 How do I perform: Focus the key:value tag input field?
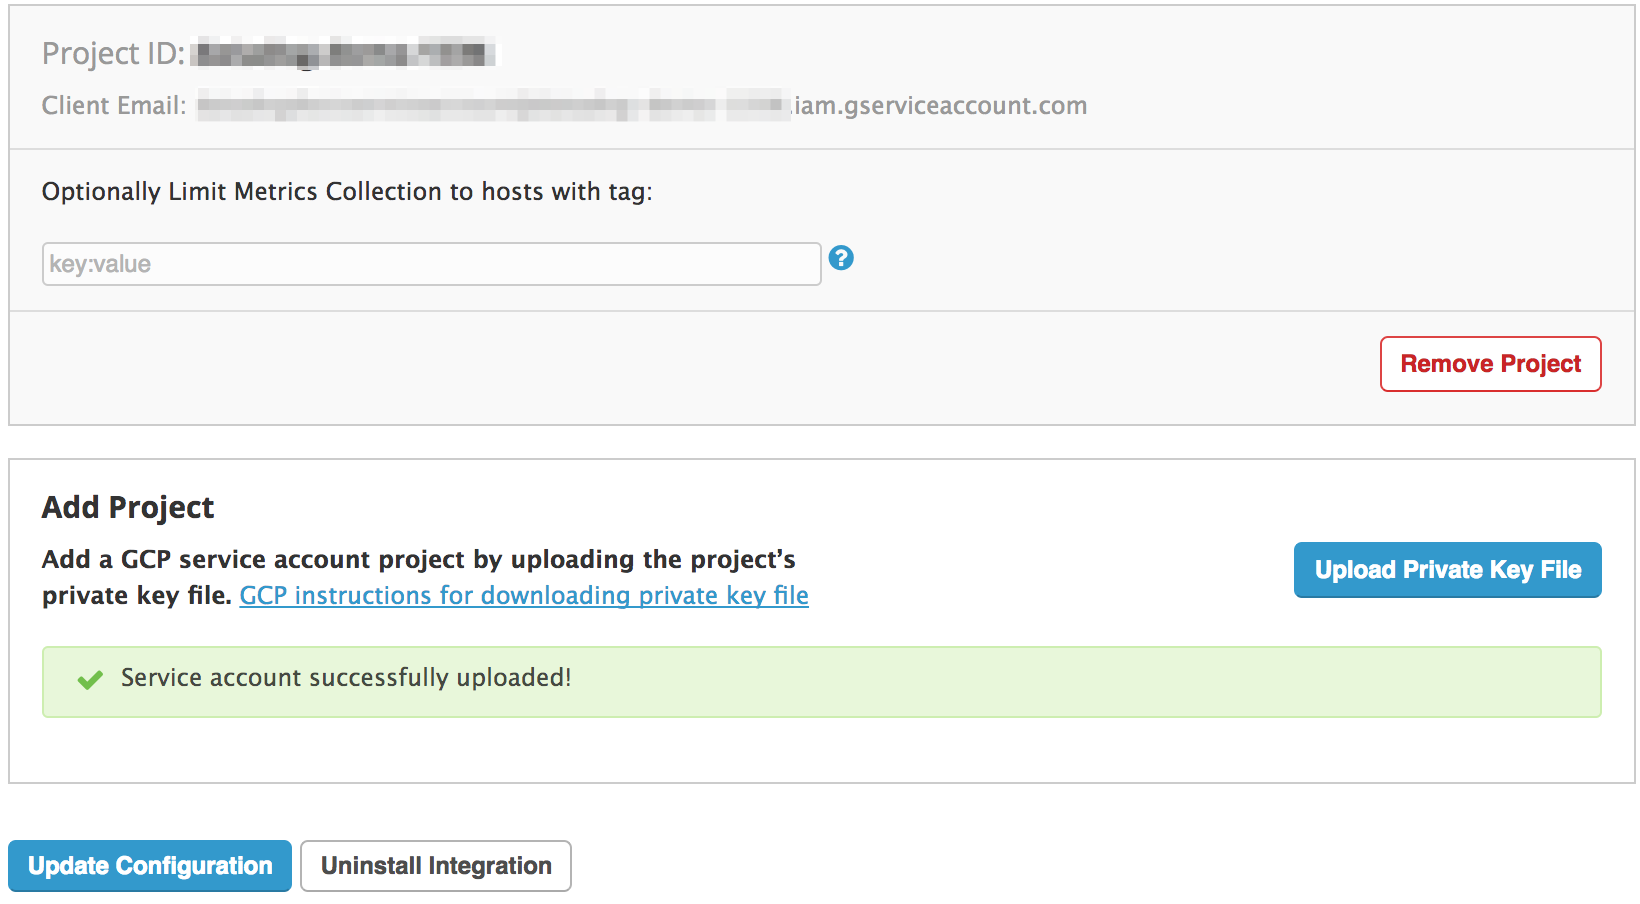431,264
